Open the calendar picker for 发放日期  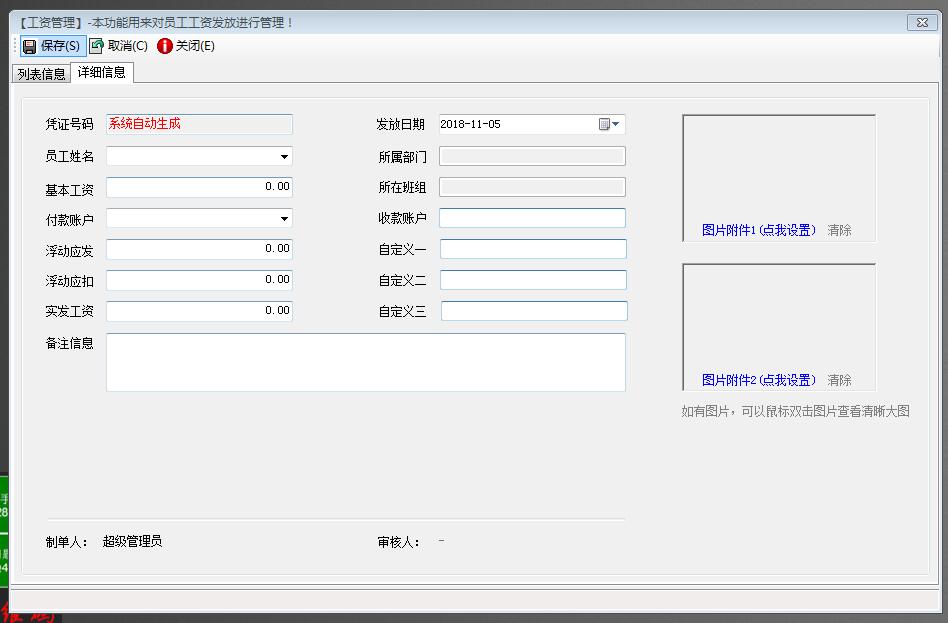click(609, 125)
